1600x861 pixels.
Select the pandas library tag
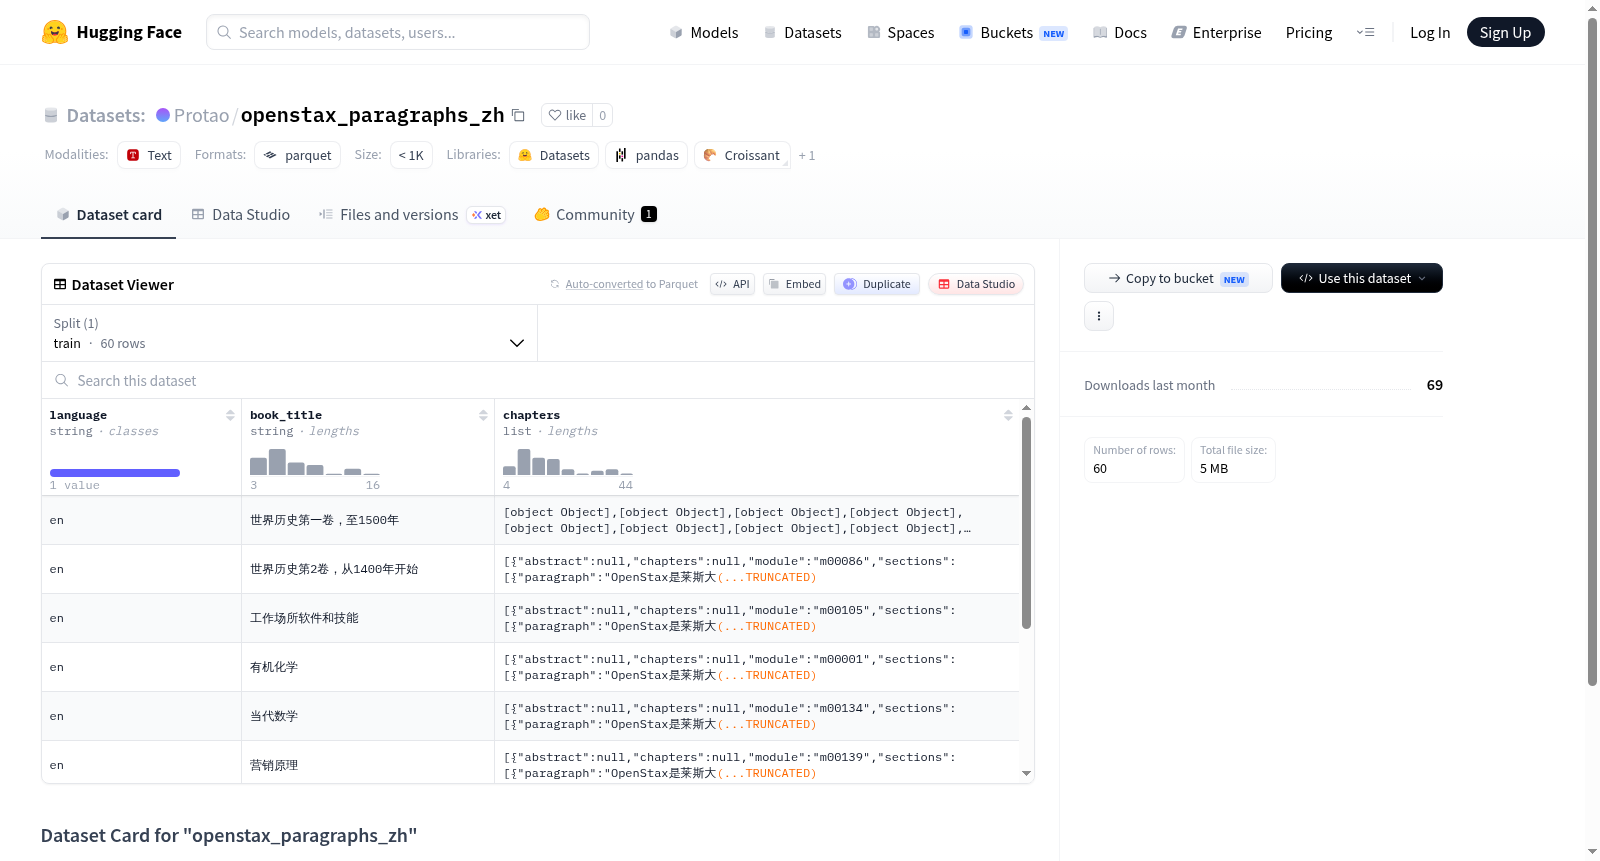coord(646,155)
